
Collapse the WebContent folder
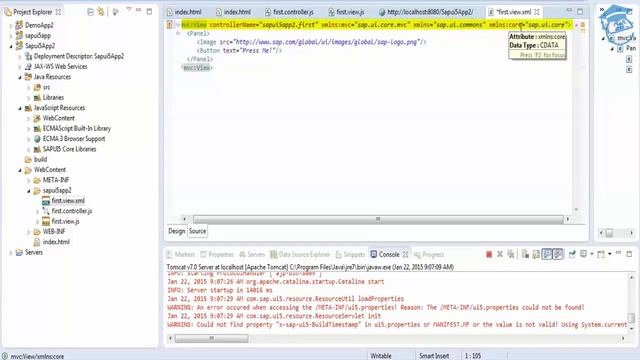click(20, 170)
